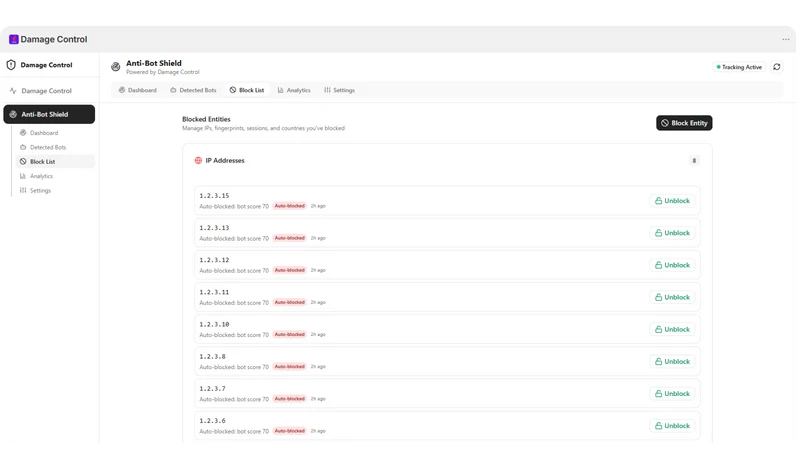Image resolution: width=800 pixels, height=450 pixels.
Task: Click the IP address text 1.2.3.8
Action: point(212,356)
